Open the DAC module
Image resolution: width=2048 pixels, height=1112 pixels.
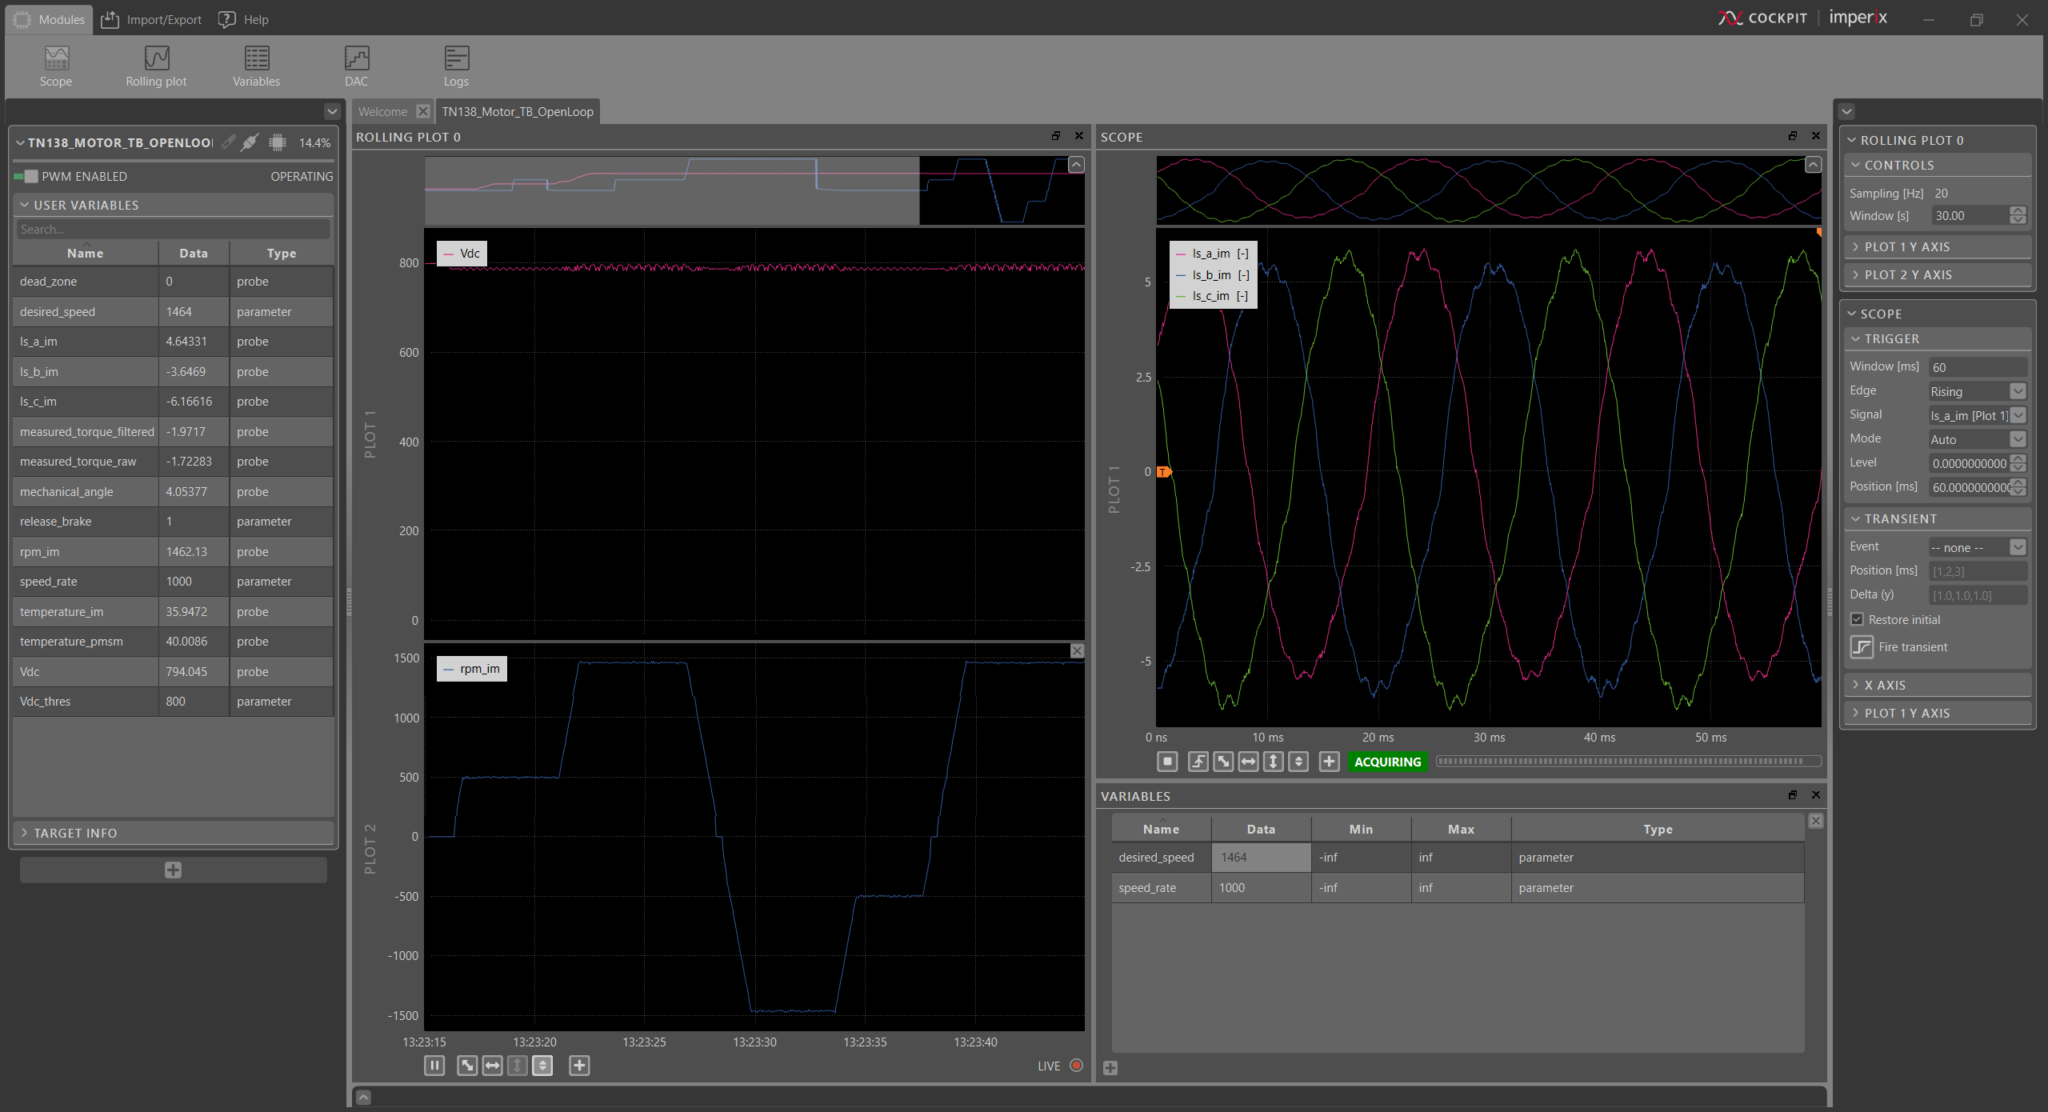point(356,66)
